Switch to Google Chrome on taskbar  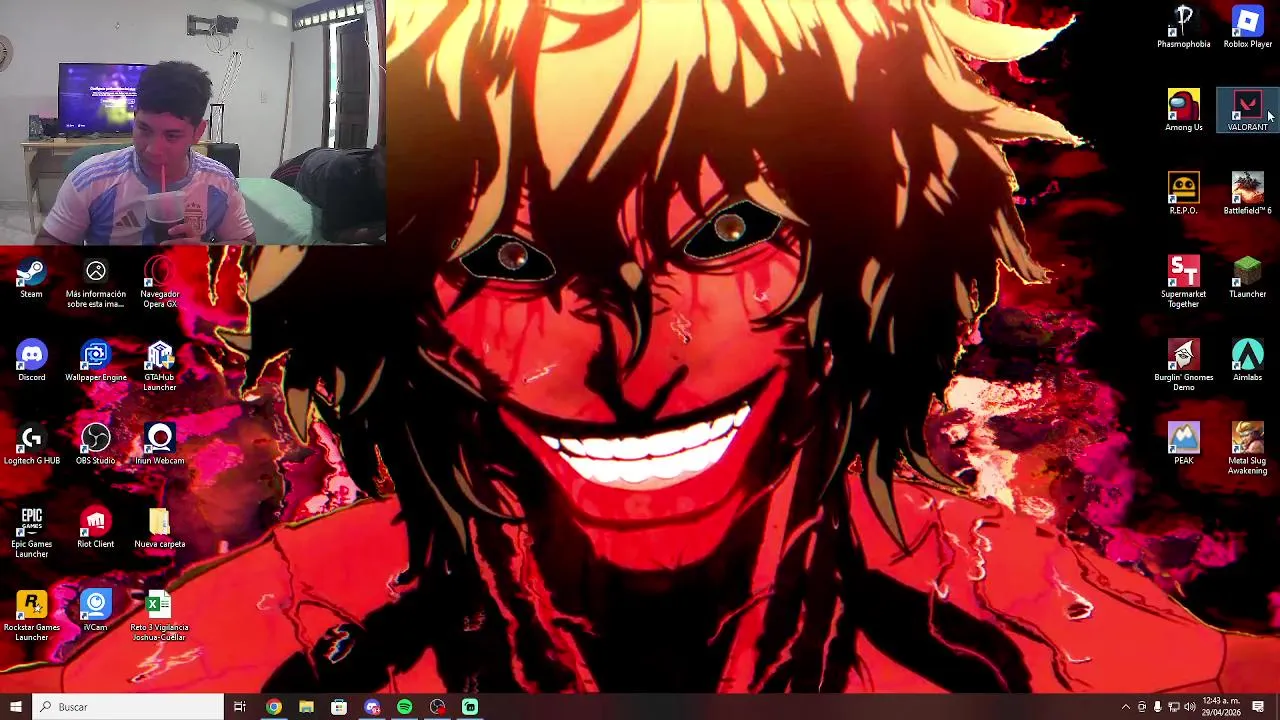273,707
